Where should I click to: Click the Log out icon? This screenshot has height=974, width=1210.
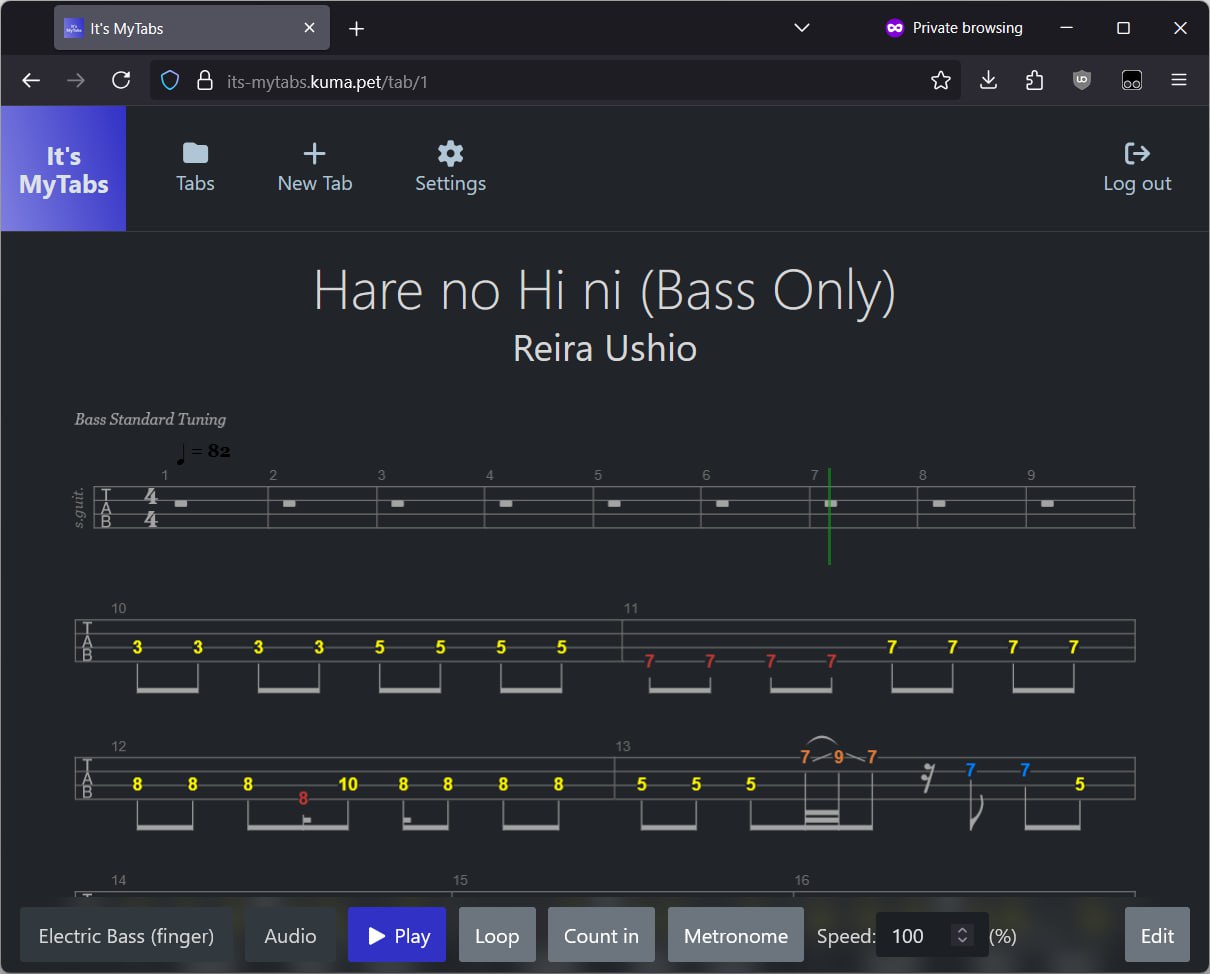pos(1137,154)
